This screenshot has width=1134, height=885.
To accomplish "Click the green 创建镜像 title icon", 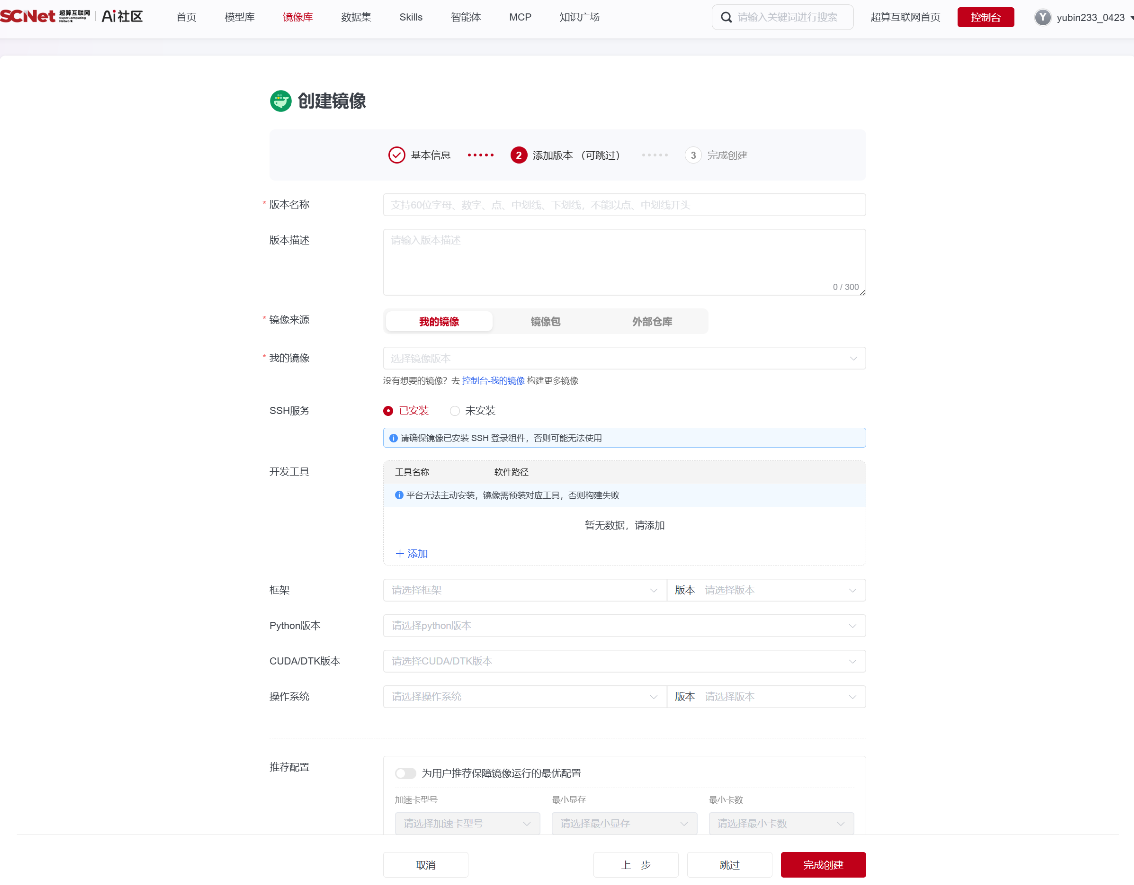I will click(281, 101).
